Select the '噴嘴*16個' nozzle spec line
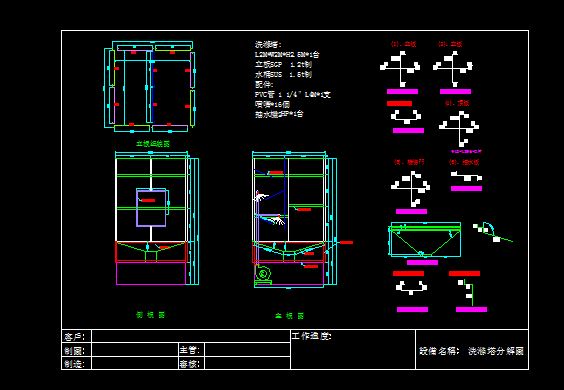This screenshot has height=390, width=564. pyautogui.click(x=272, y=104)
